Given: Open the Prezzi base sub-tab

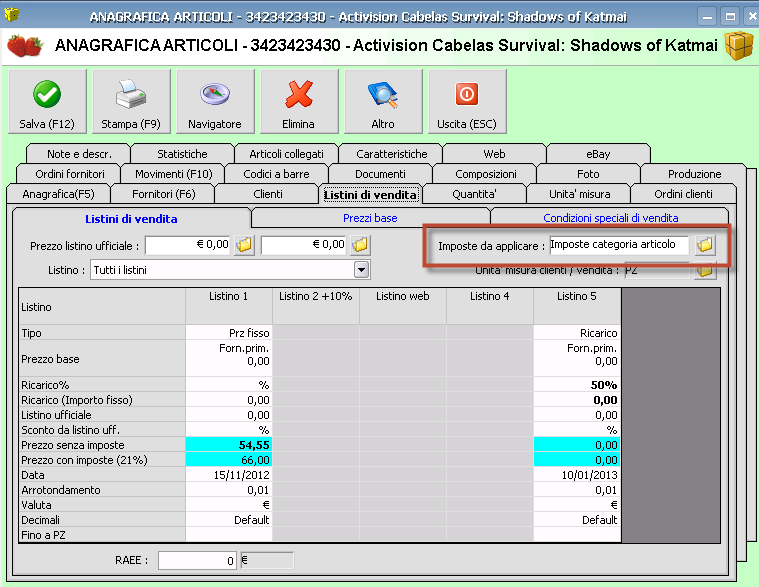Looking at the screenshot, I should [x=370, y=217].
